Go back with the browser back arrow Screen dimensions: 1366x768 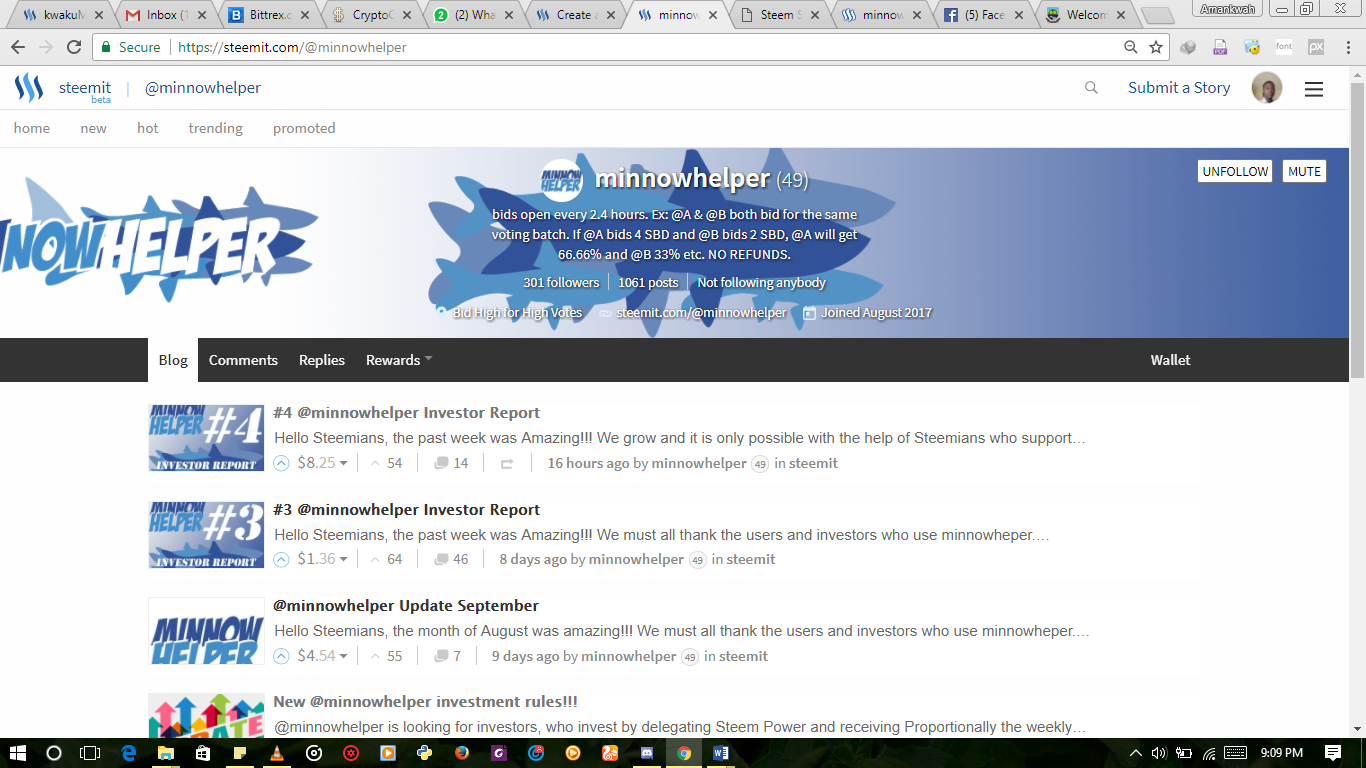point(18,47)
